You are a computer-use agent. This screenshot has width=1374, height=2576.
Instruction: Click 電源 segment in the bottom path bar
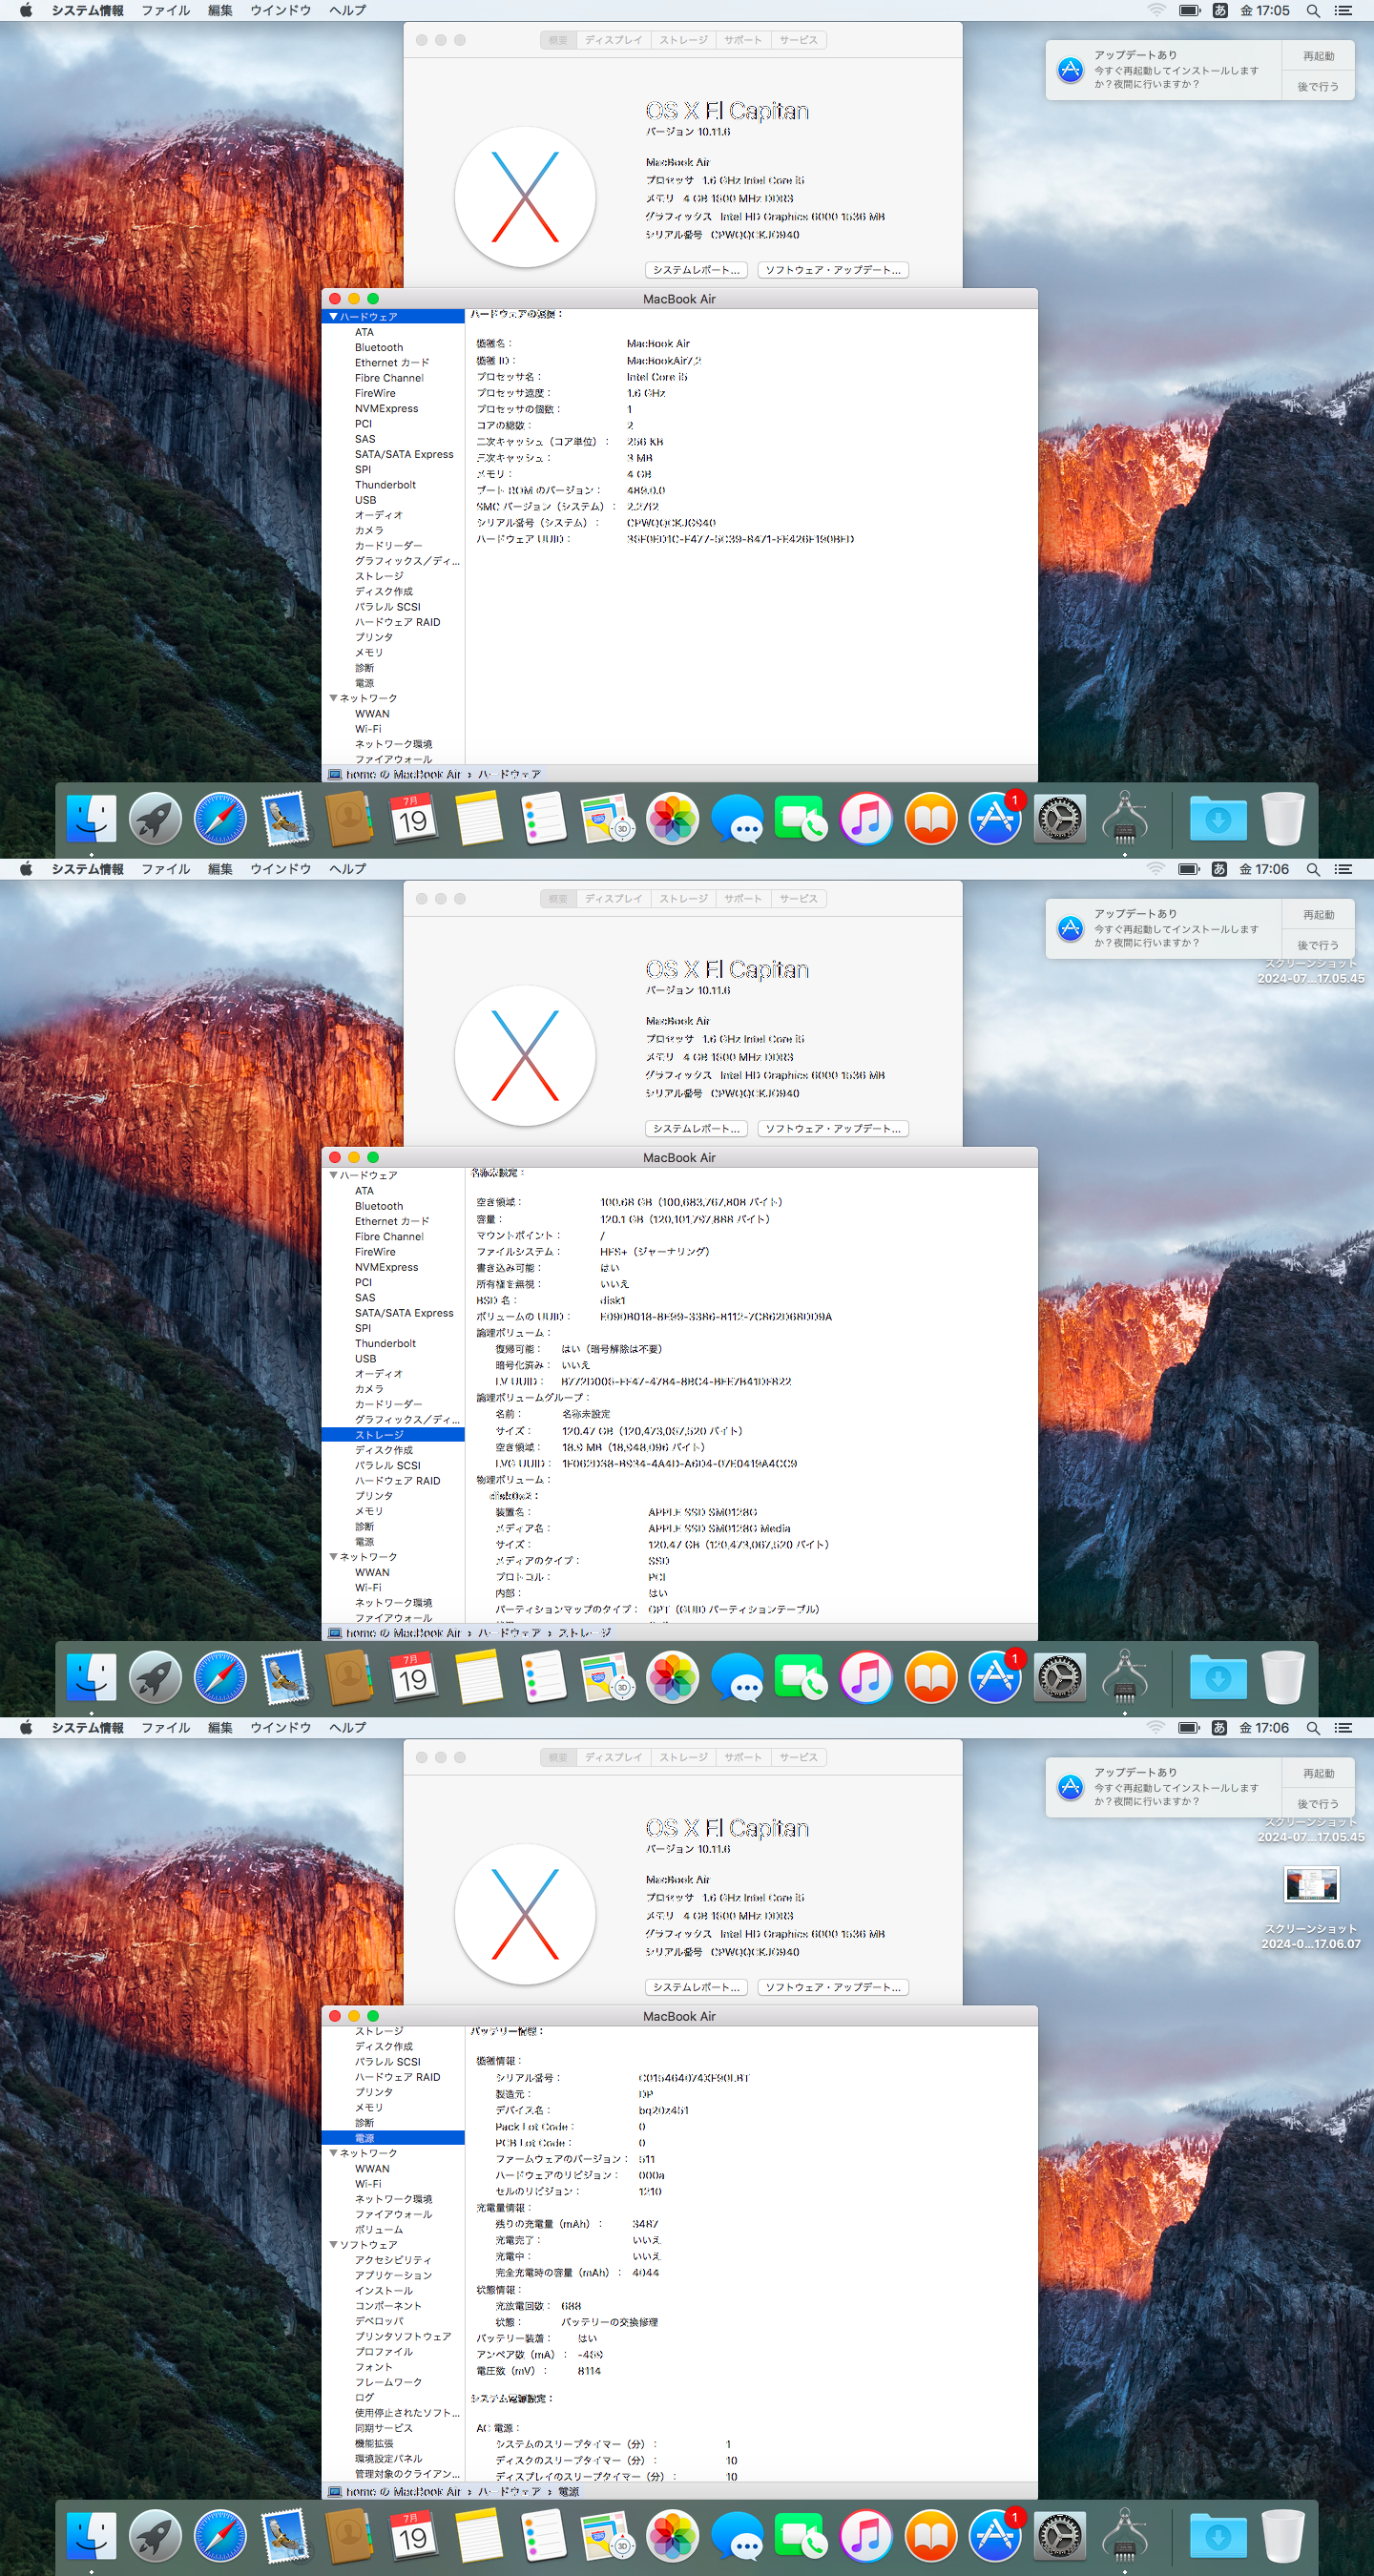[x=569, y=2491]
